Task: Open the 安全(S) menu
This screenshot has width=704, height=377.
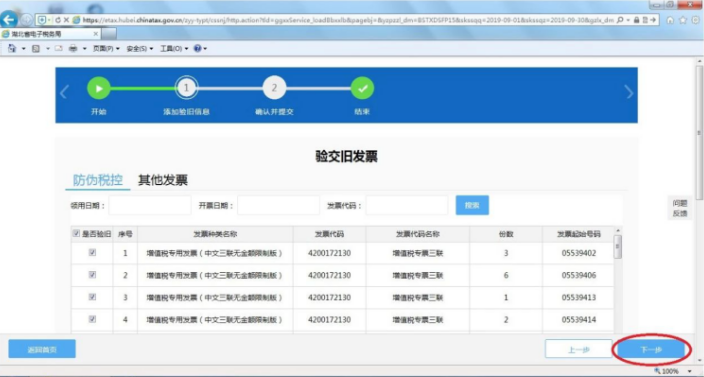Action: pyautogui.click(x=140, y=48)
